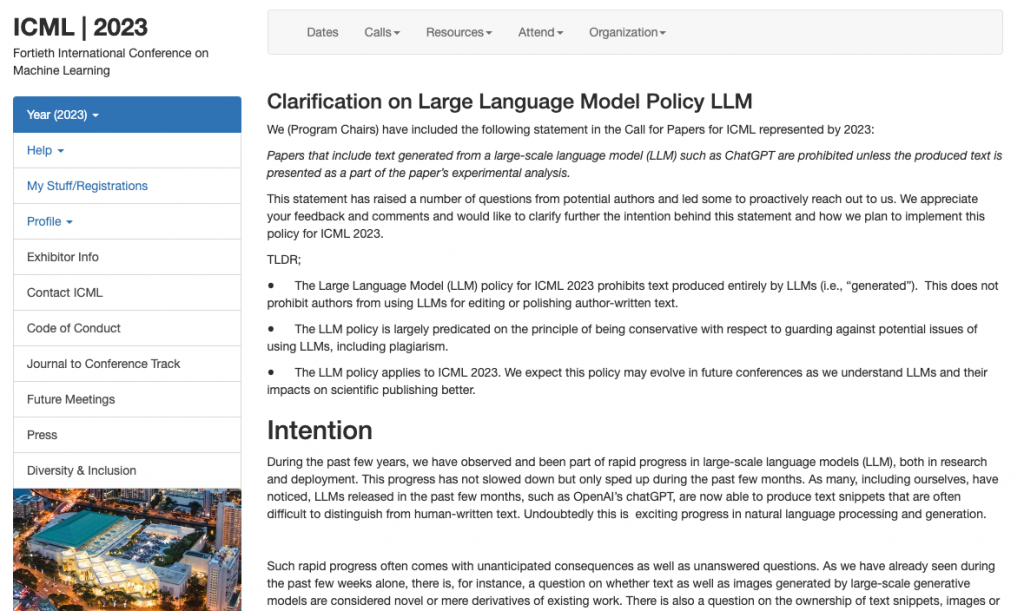Viewport: 1024px width, 611px height.
Task: Click the bullet starting 'The LLM policy is largely predicated'
Action: [x=622, y=337]
